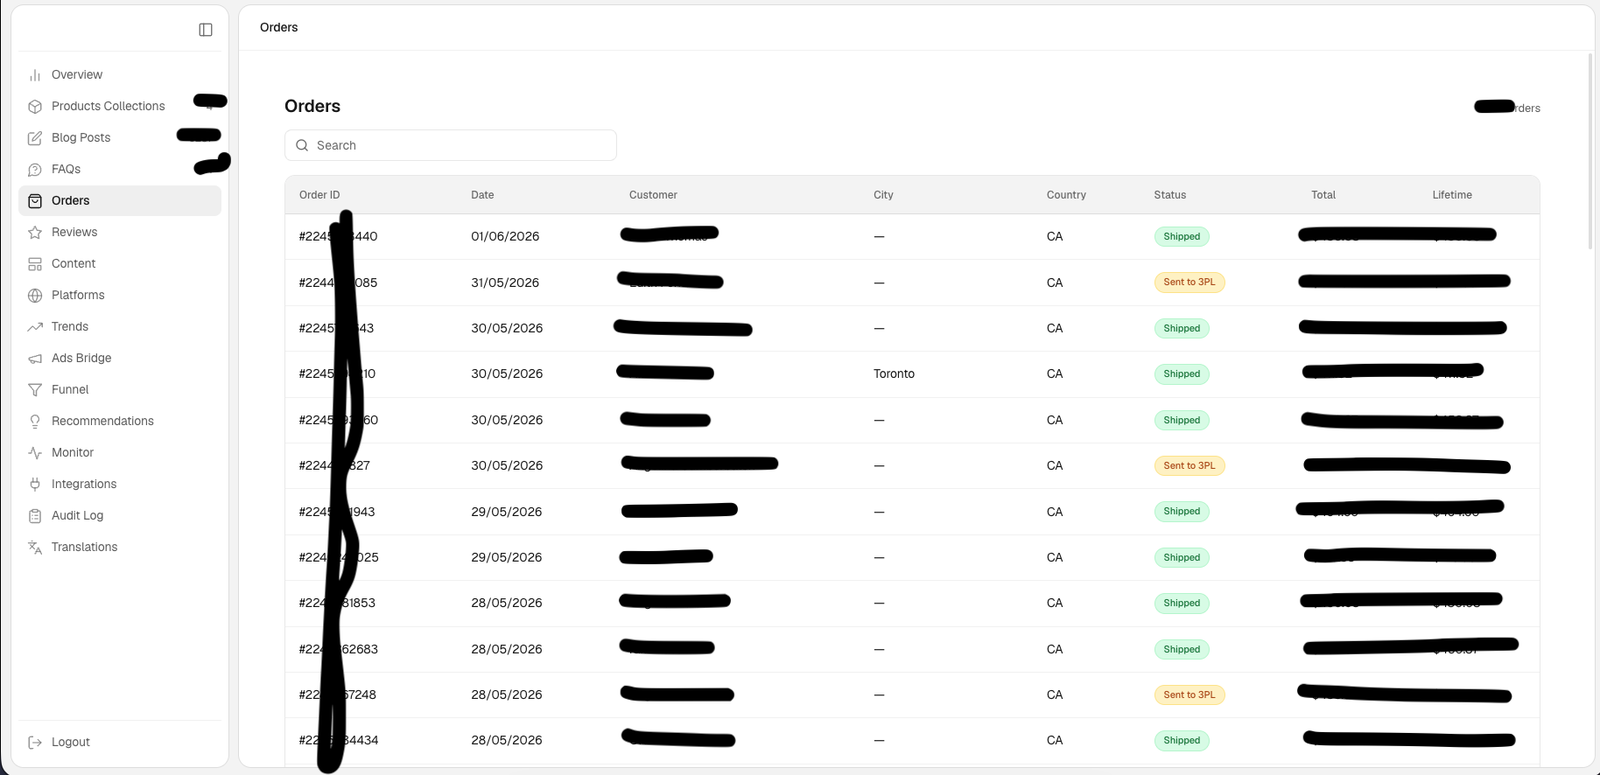Open the Reviews section
This screenshot has height=775, width=1600.
coord(120,232)
